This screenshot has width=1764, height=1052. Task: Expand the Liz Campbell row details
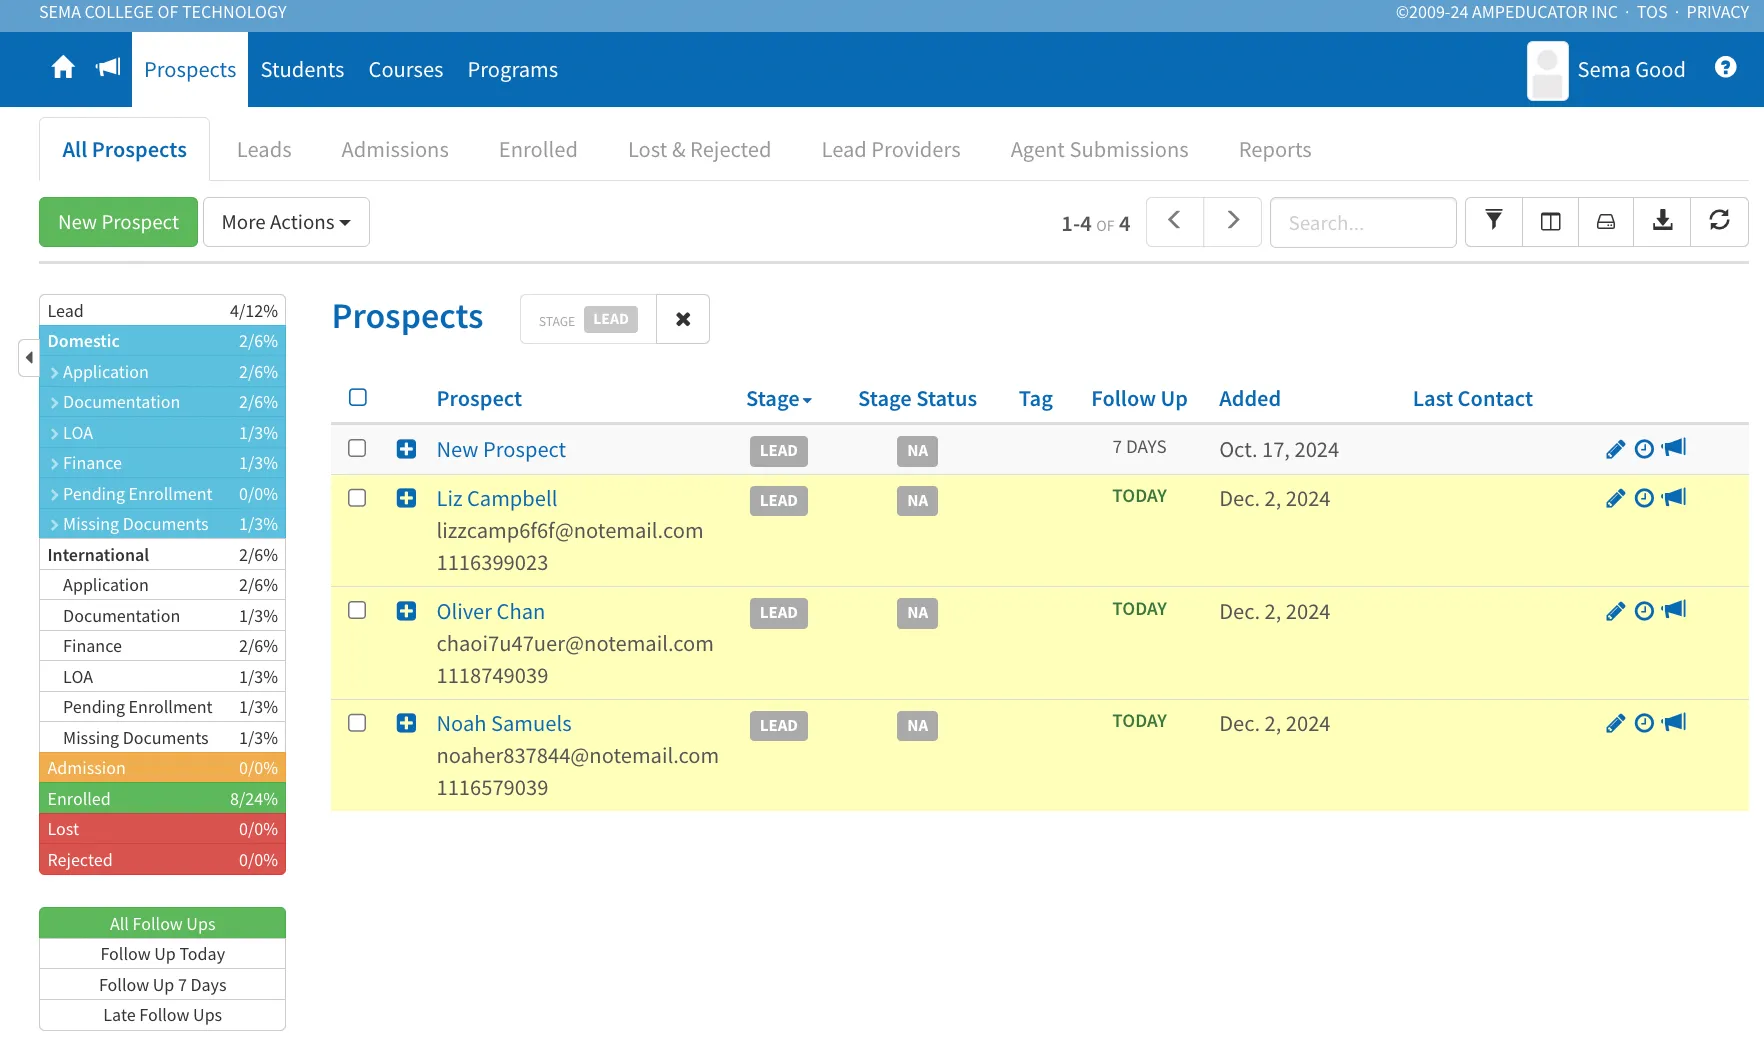406,498
